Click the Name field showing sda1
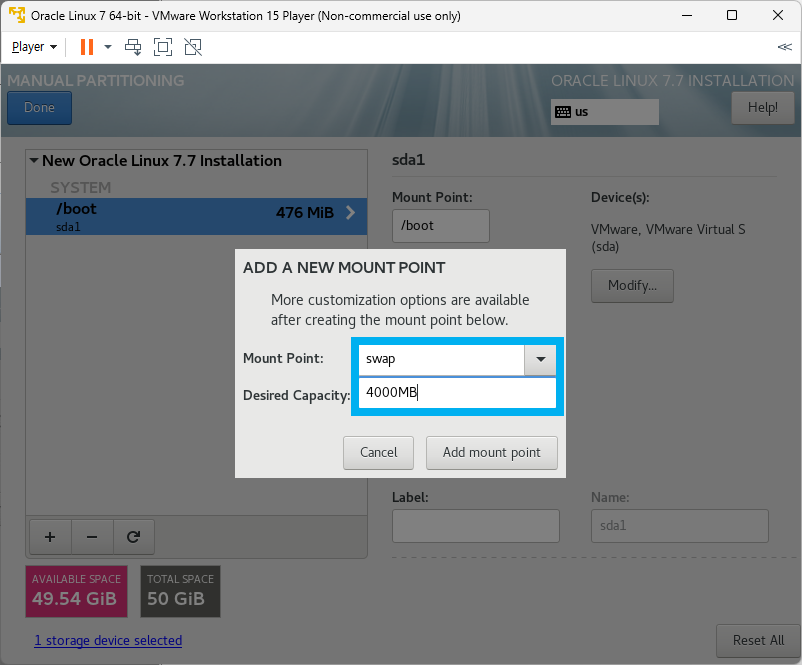Screen dimensions: 802x665 pyautogui.click(x=680, y=526)
